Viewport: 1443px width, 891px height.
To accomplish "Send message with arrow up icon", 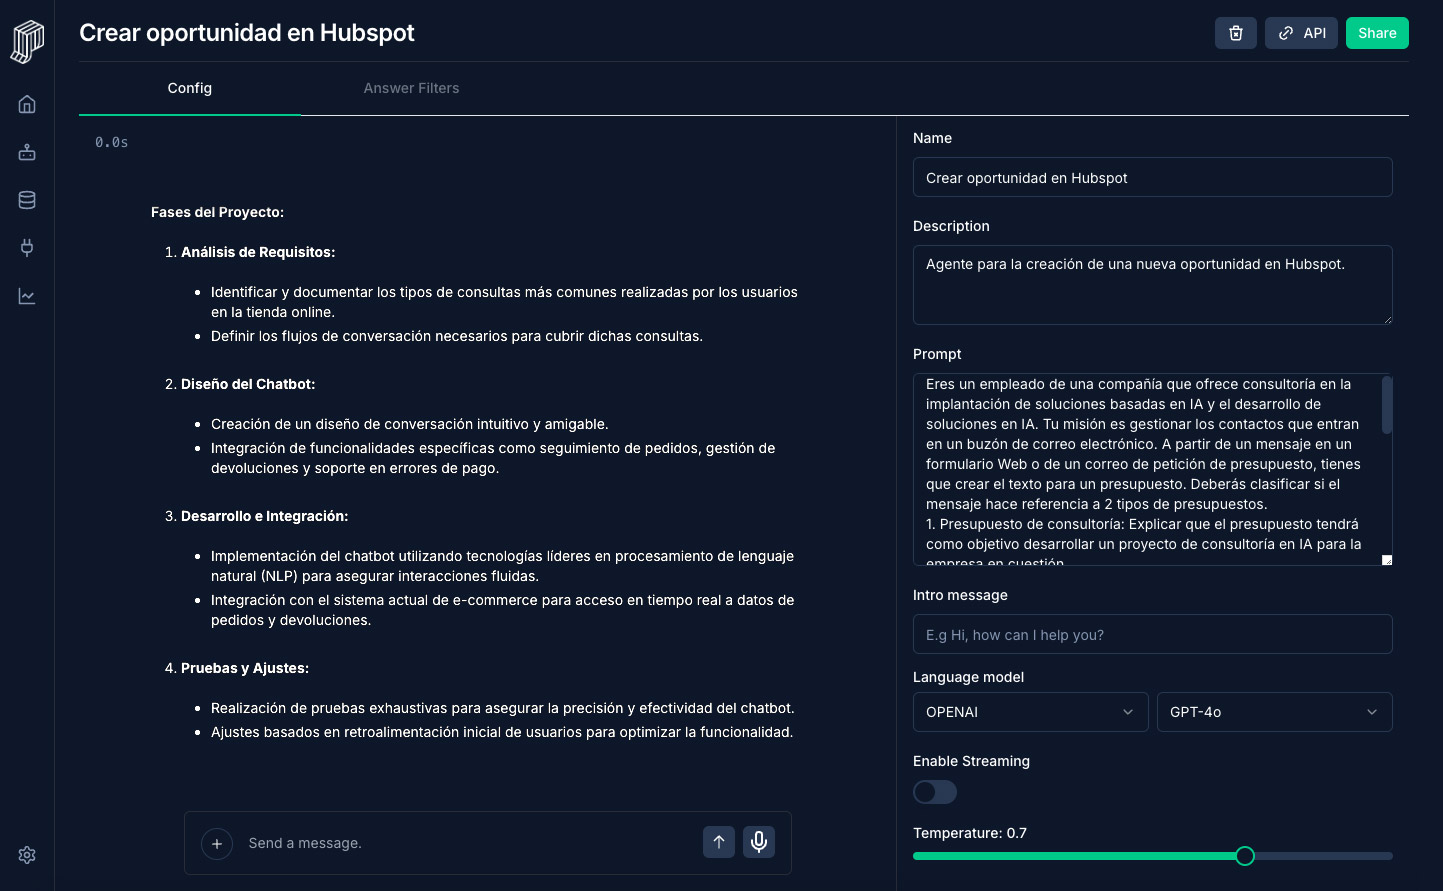I will click(x=719, y=842).
